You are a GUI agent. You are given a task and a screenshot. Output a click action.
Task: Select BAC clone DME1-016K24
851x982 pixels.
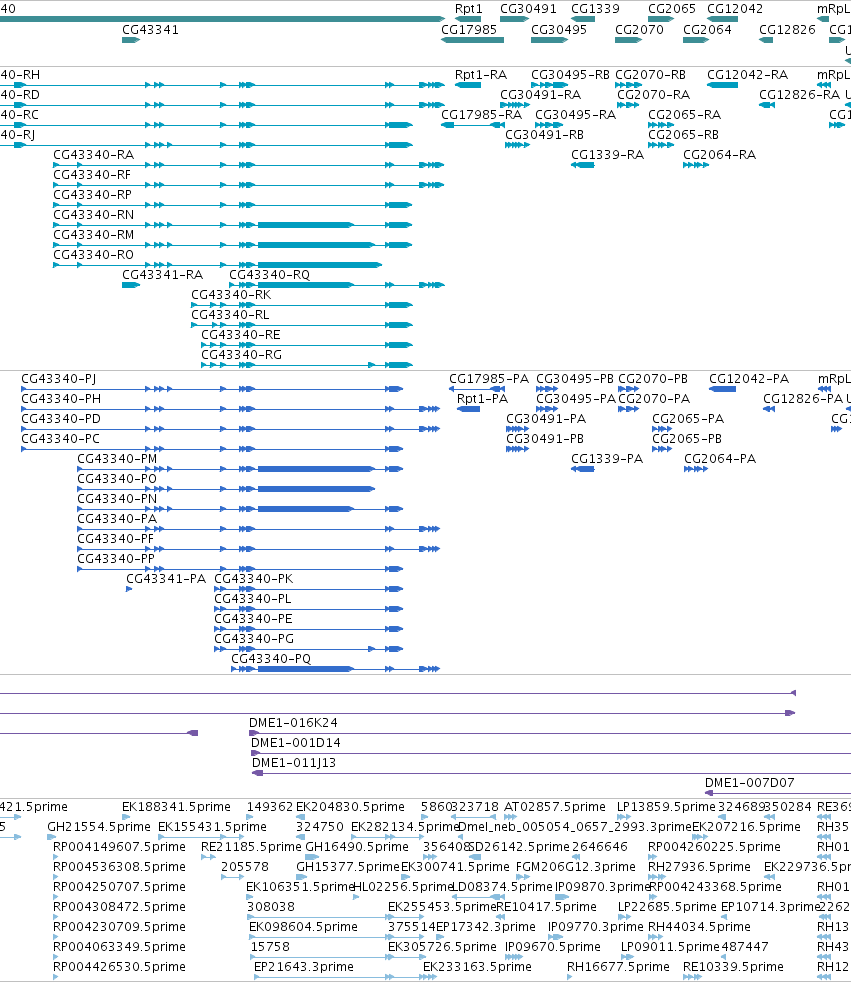point(293,723)
